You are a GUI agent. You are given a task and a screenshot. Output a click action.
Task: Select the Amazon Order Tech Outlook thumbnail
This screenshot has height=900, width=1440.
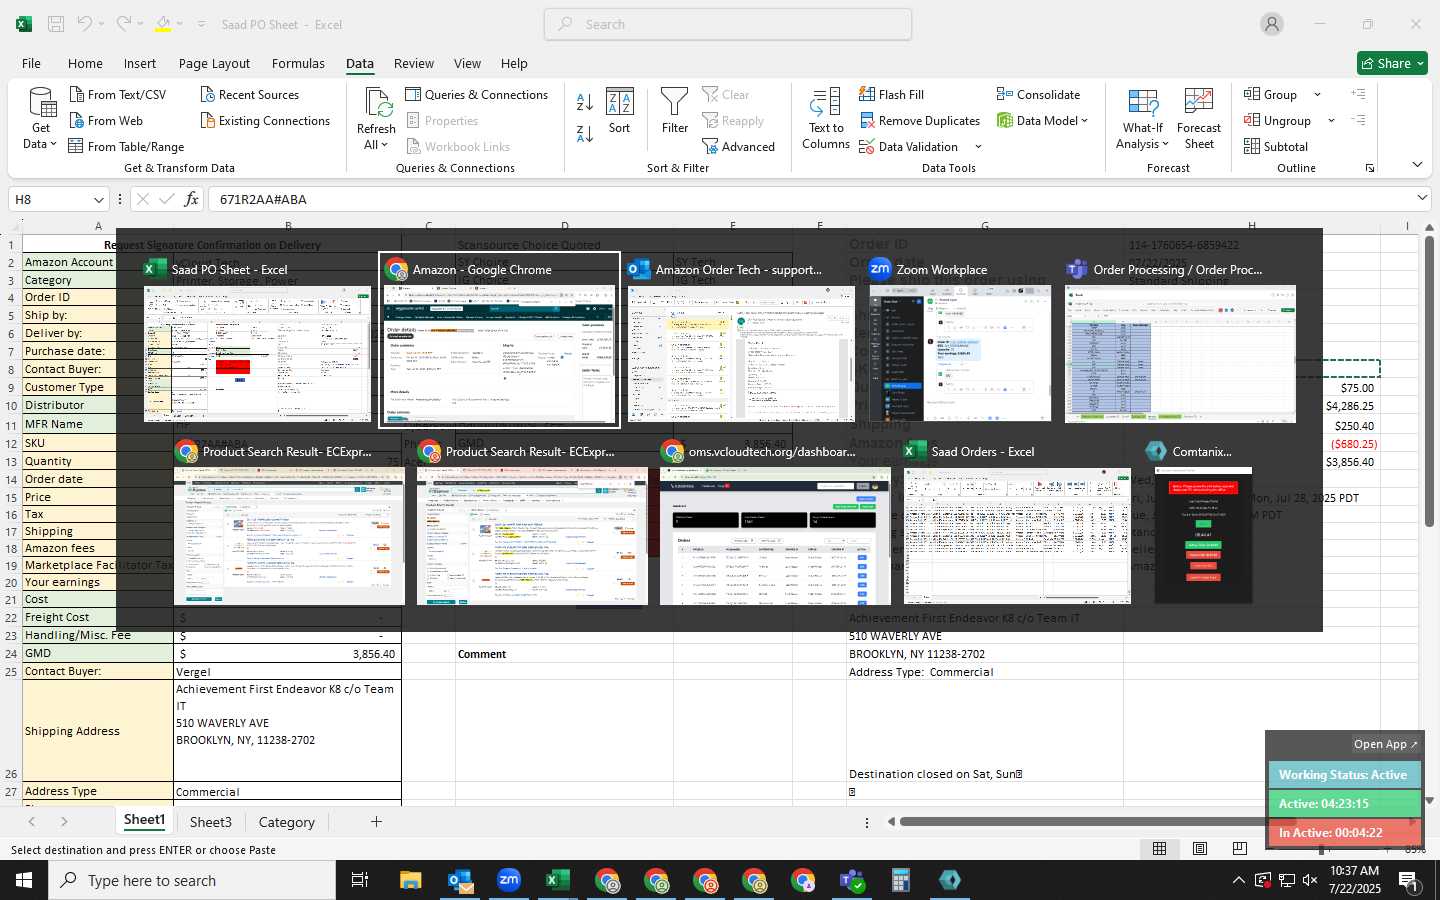point(741,339)
